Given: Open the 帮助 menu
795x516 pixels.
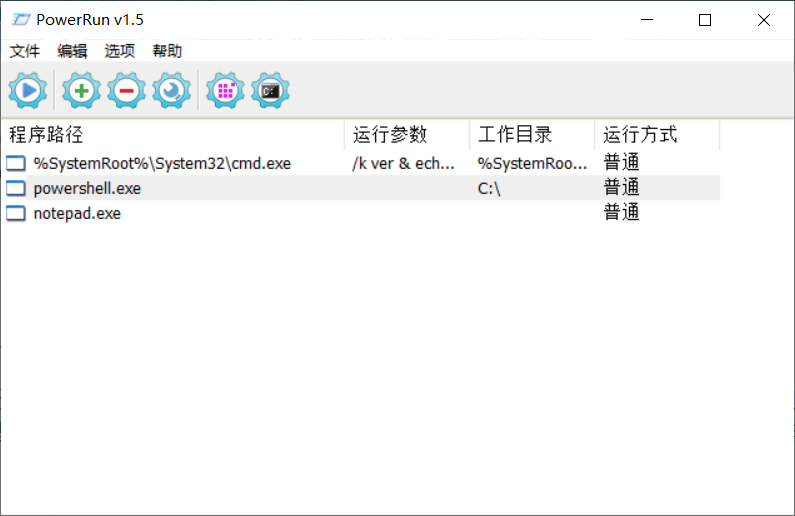Looking at the screenshot, I should click(167, 51).
